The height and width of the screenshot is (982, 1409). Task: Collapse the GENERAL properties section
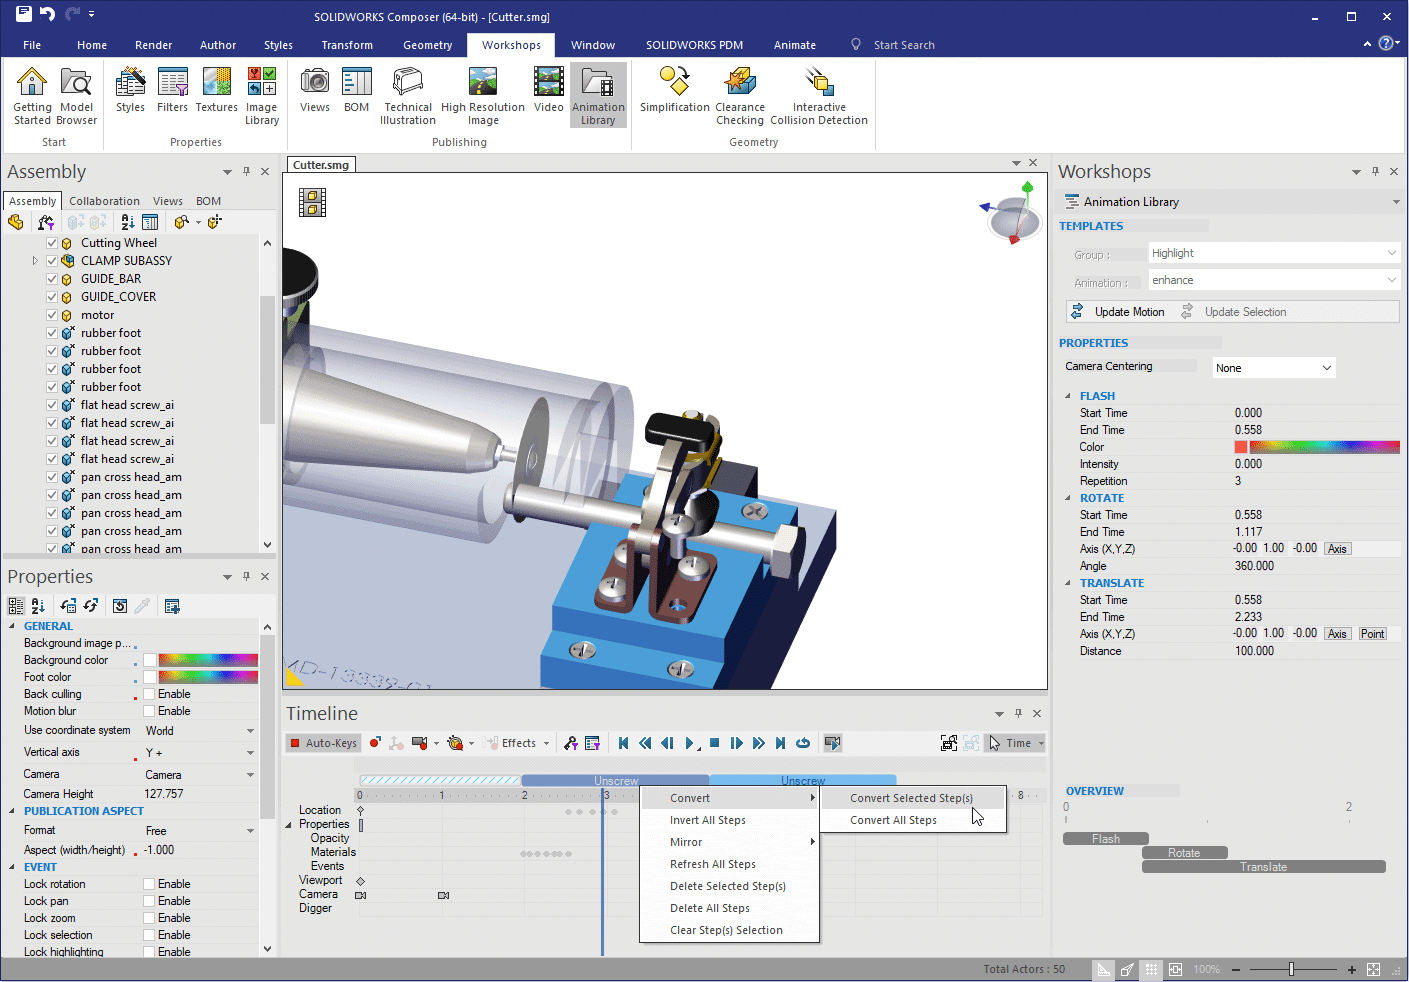(x=13, y=626)
